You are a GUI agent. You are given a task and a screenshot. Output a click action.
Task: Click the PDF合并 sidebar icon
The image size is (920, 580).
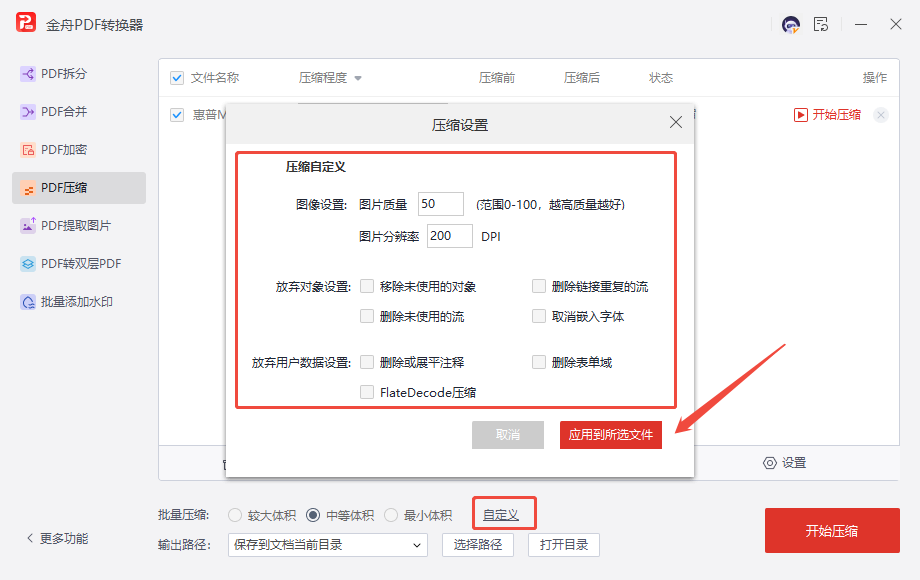click(x=28, y=111)
